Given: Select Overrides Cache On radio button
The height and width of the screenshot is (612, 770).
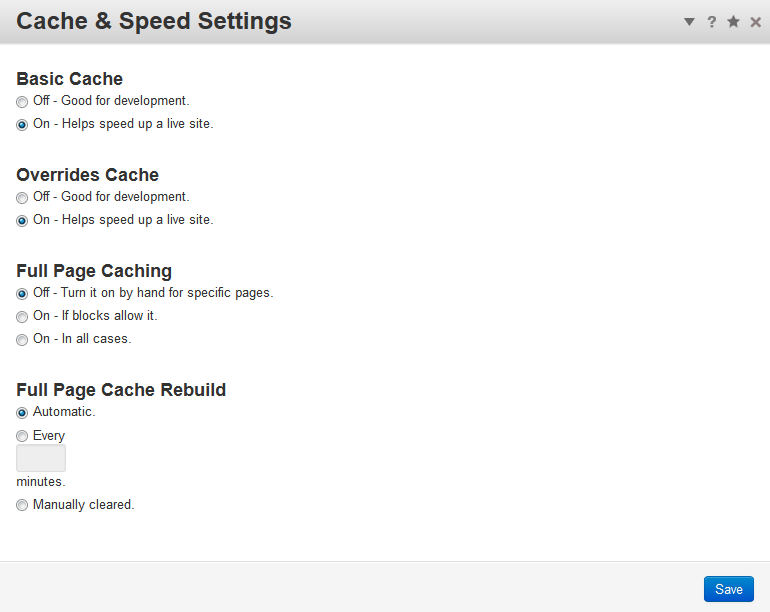Looking at the screenshot, I should tap(22, 221).
